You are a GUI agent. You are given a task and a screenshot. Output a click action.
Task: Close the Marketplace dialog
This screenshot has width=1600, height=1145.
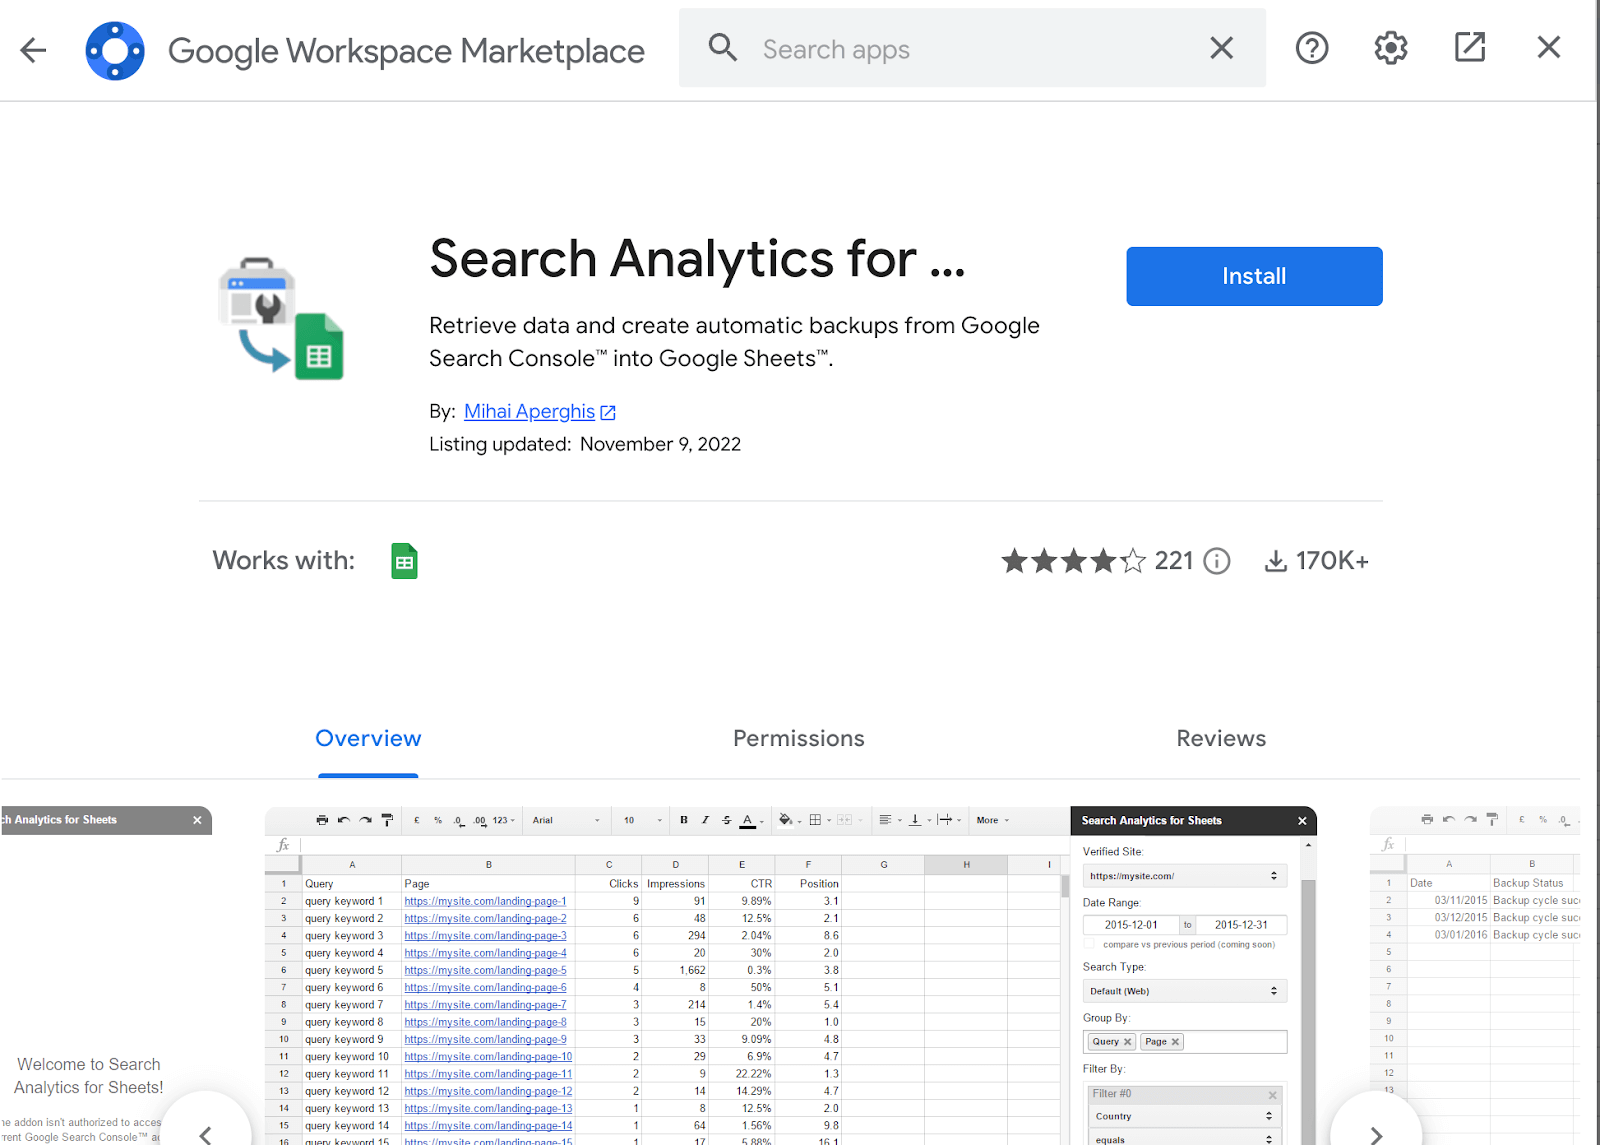coord(1549,47)
